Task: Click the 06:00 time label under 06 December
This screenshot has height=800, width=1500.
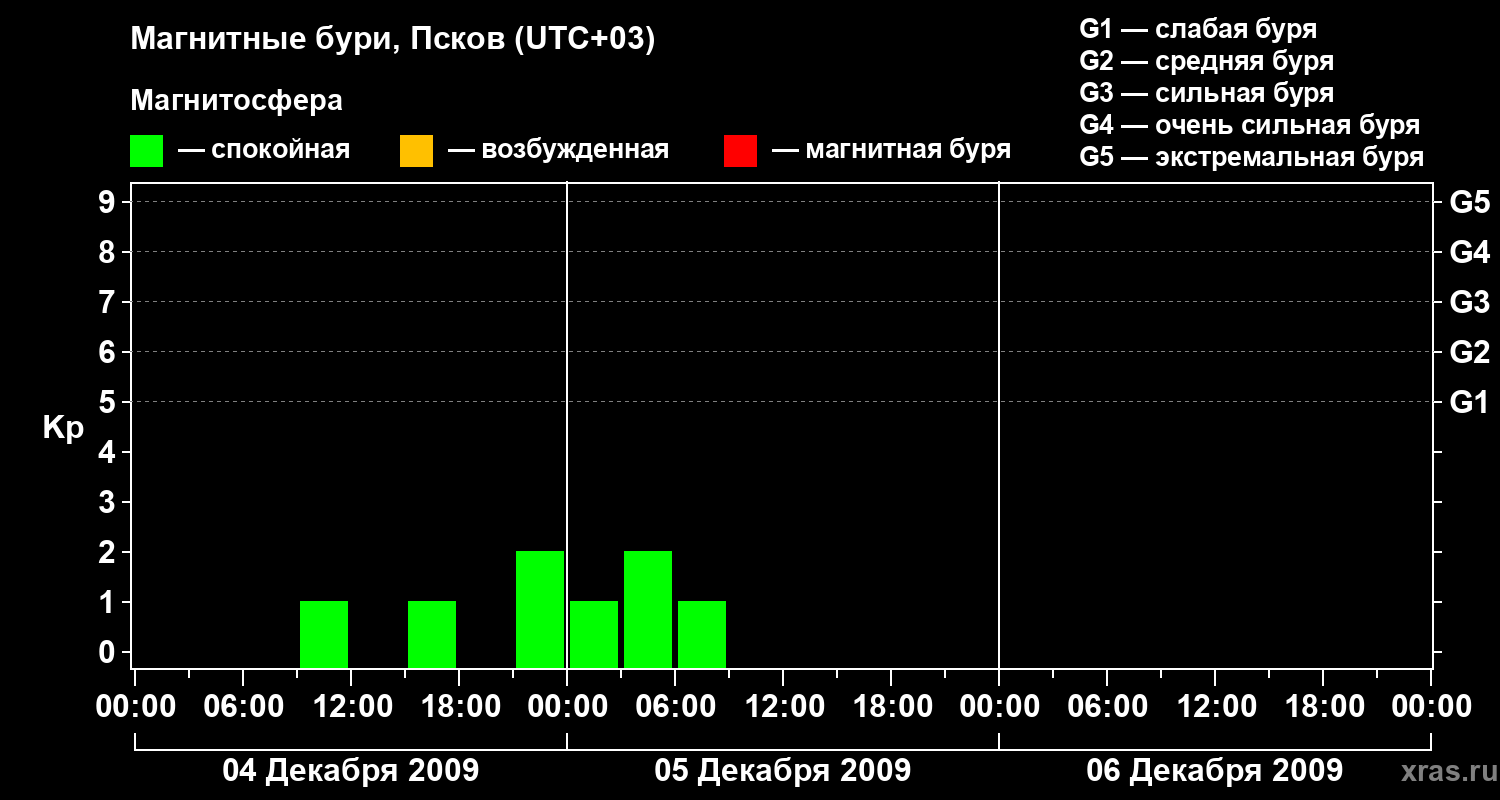Action: click(1107, 707)
